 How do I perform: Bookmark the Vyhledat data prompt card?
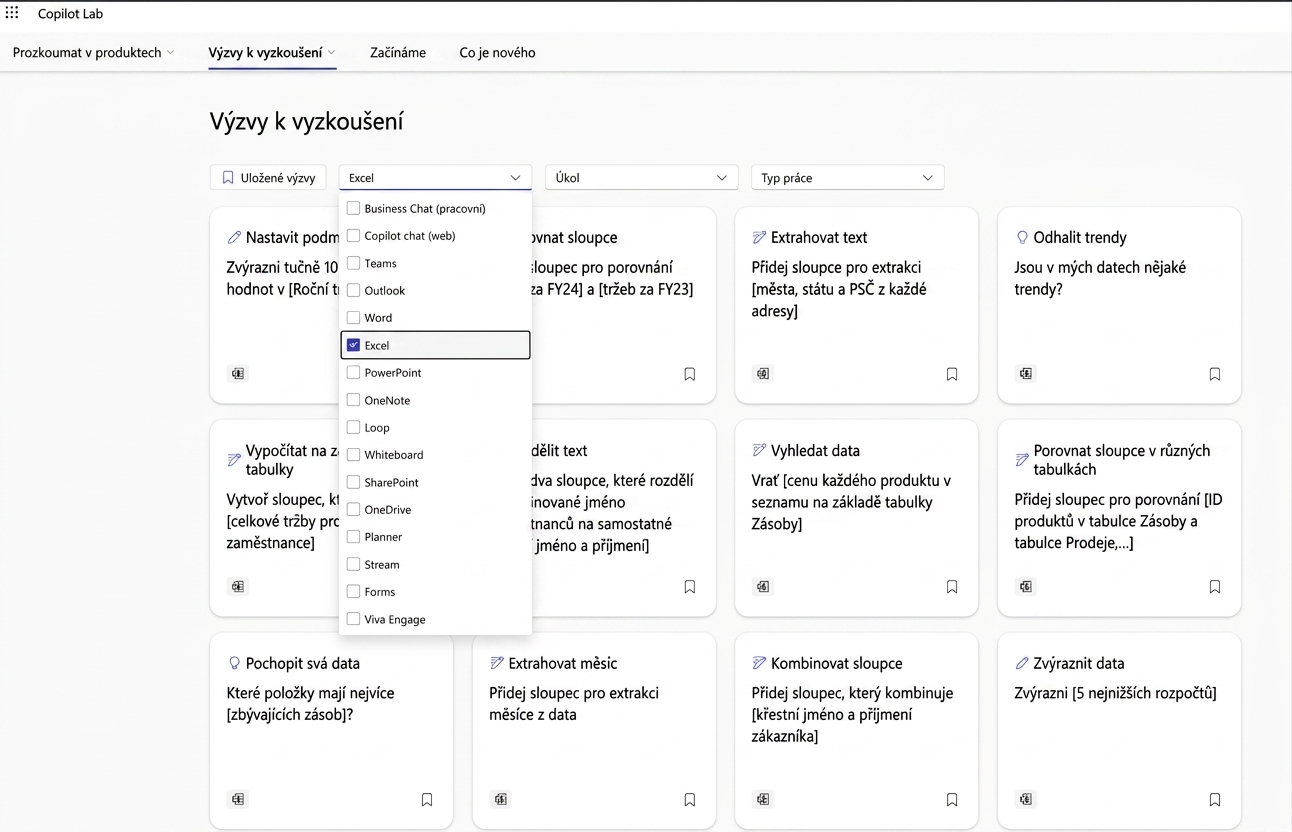[x=952, y=587]
